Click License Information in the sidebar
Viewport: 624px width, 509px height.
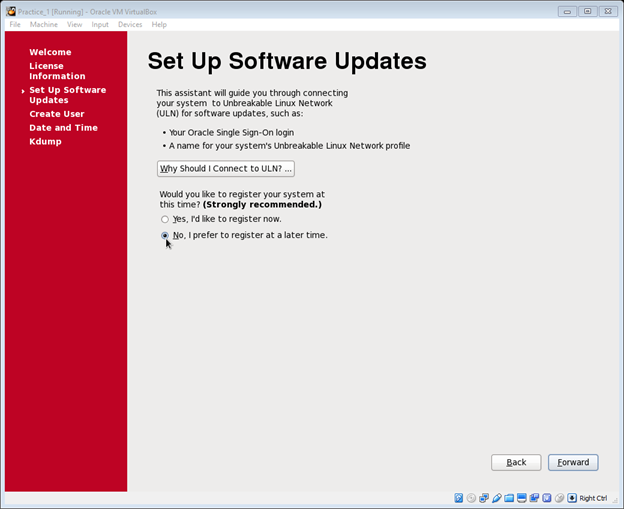(57, 71)
